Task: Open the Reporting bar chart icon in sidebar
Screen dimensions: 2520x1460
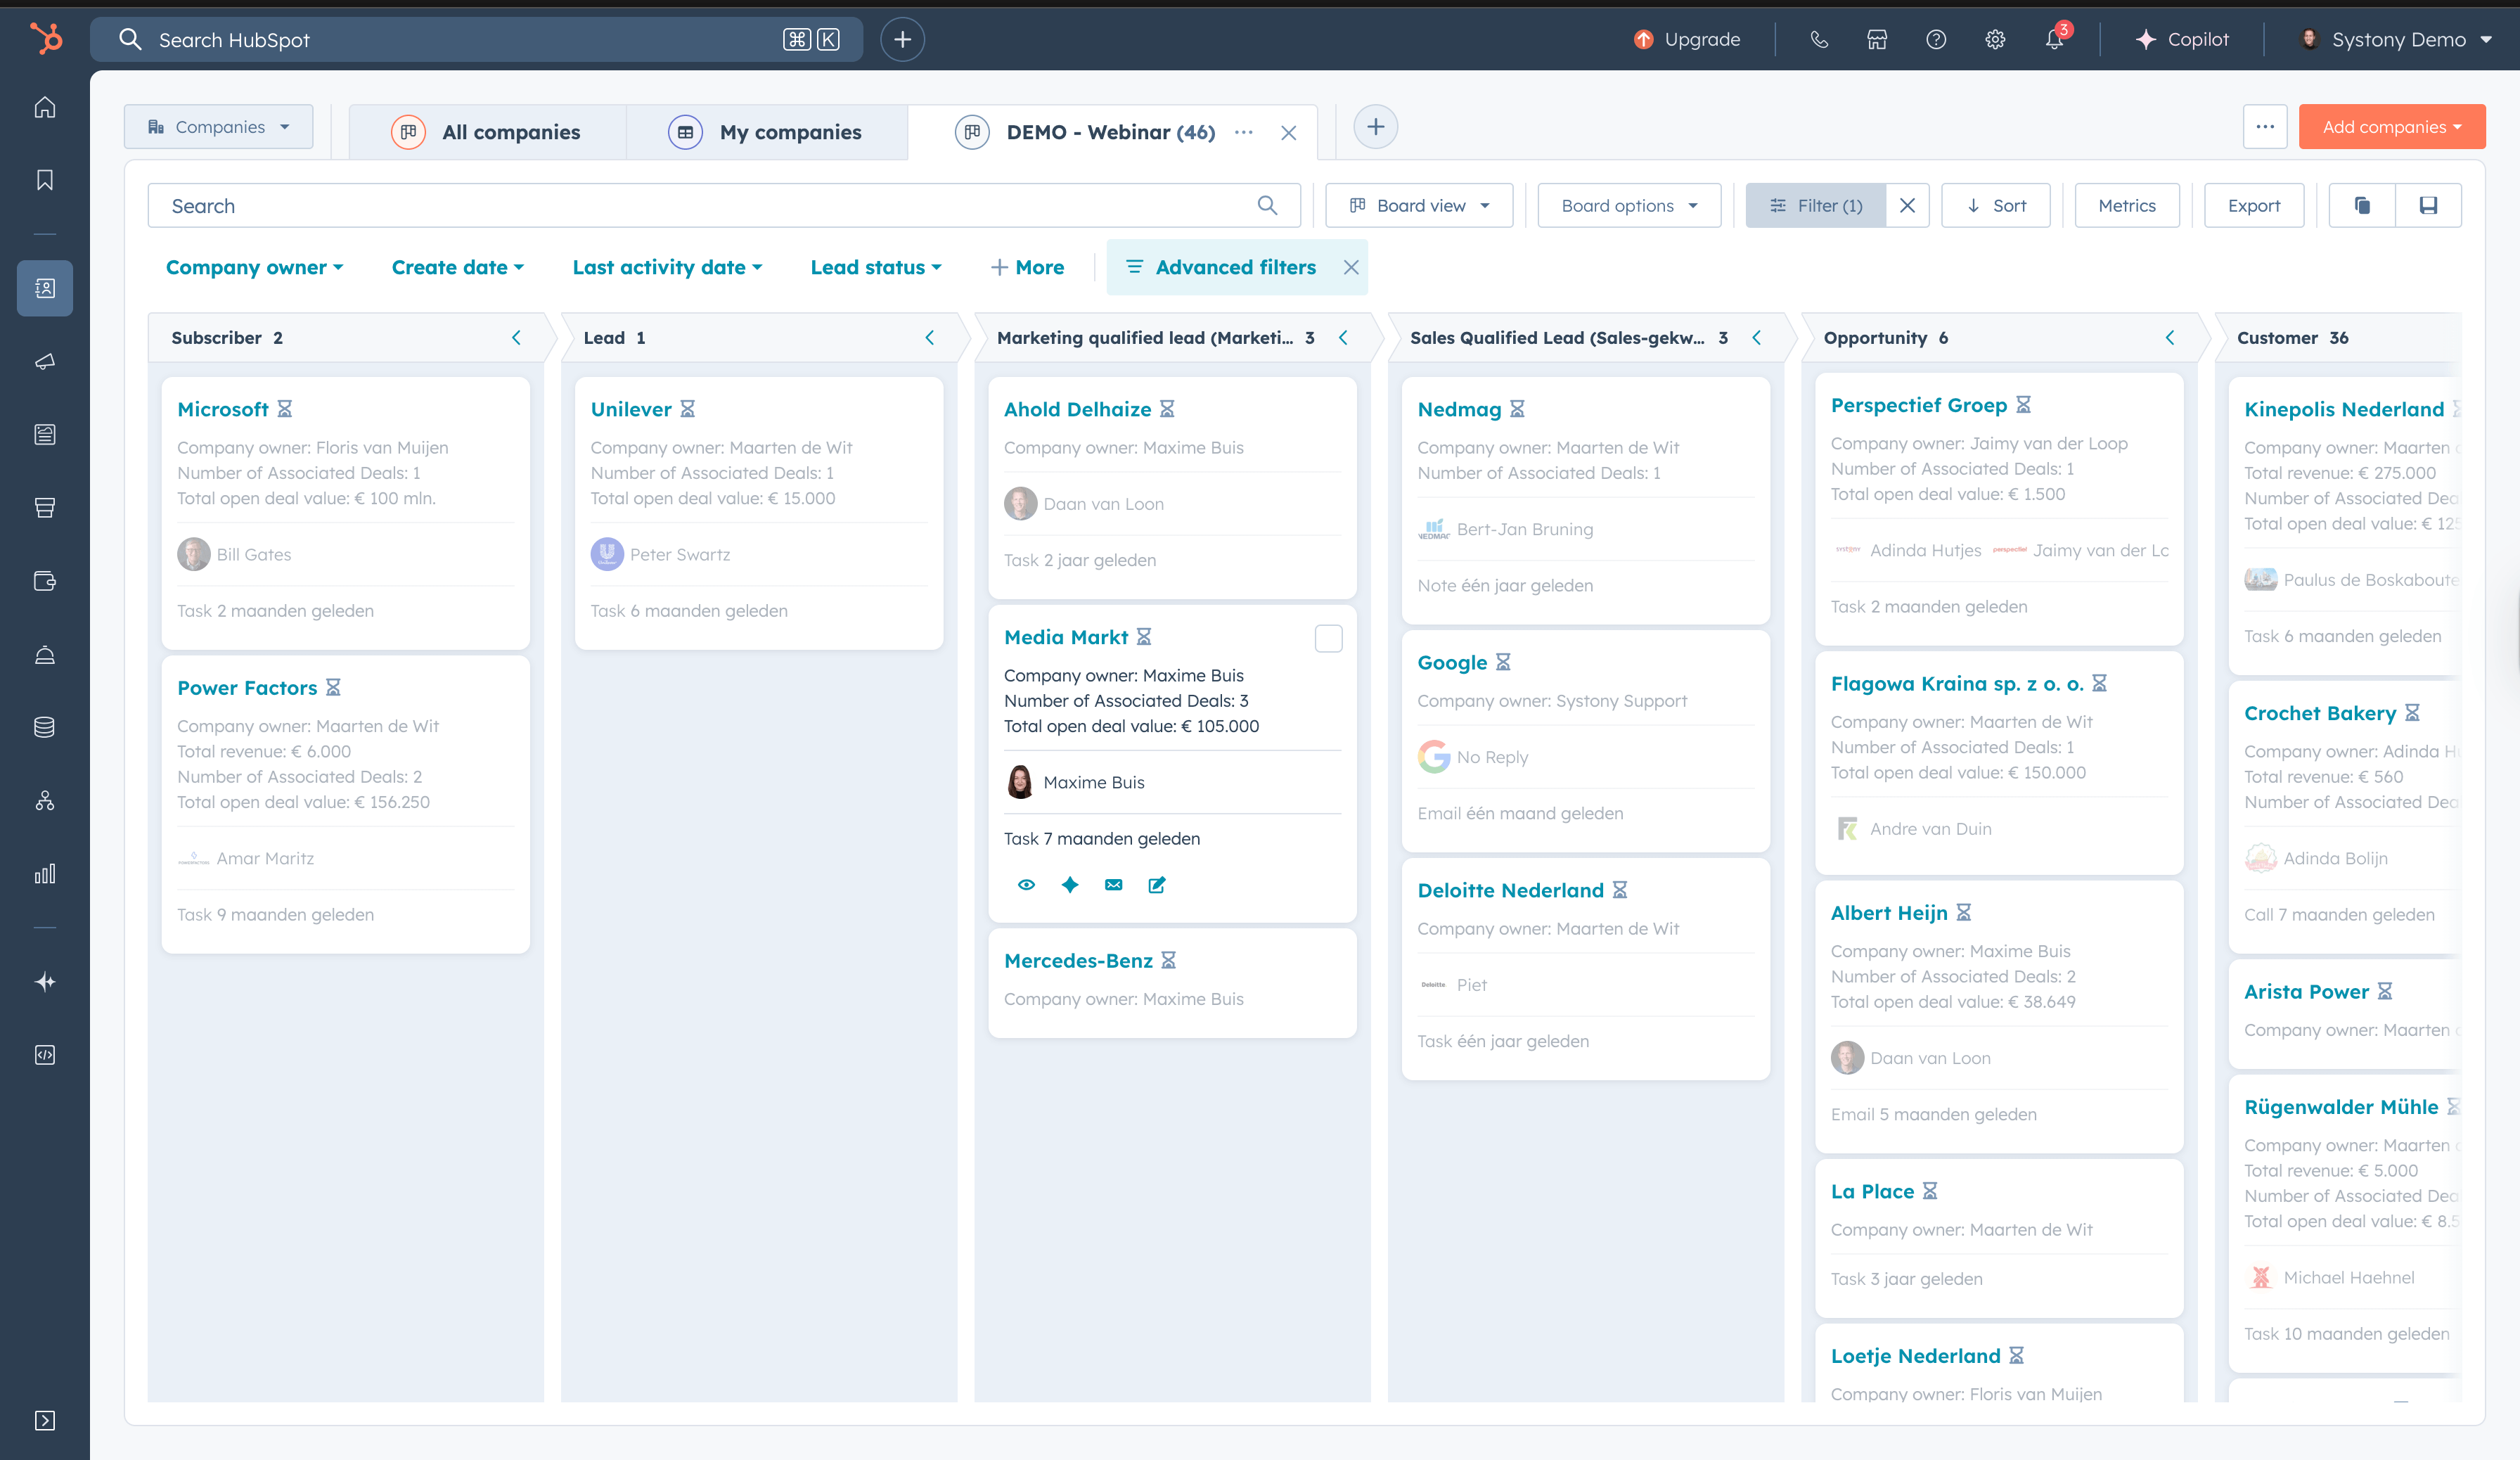Action: point(45,873)
